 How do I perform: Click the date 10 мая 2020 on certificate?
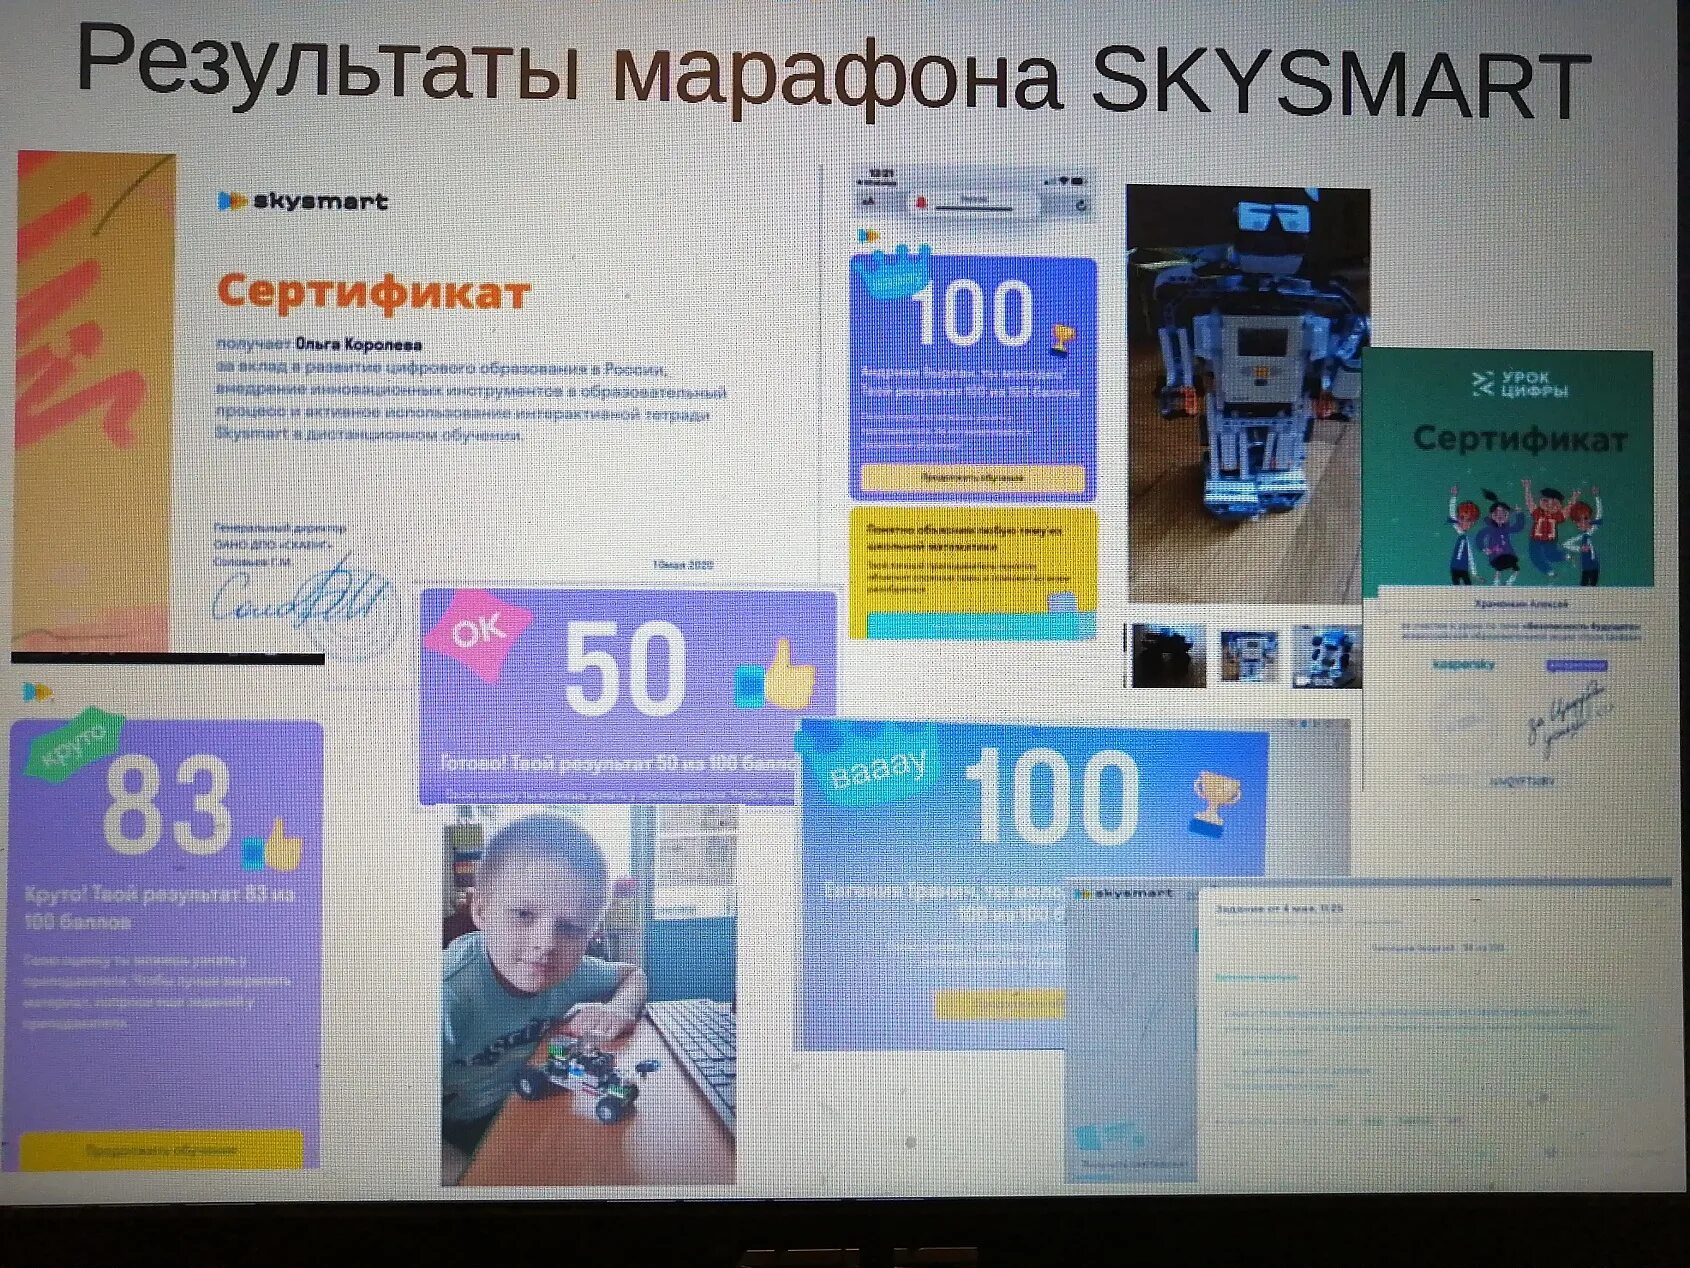coord(683,565)
